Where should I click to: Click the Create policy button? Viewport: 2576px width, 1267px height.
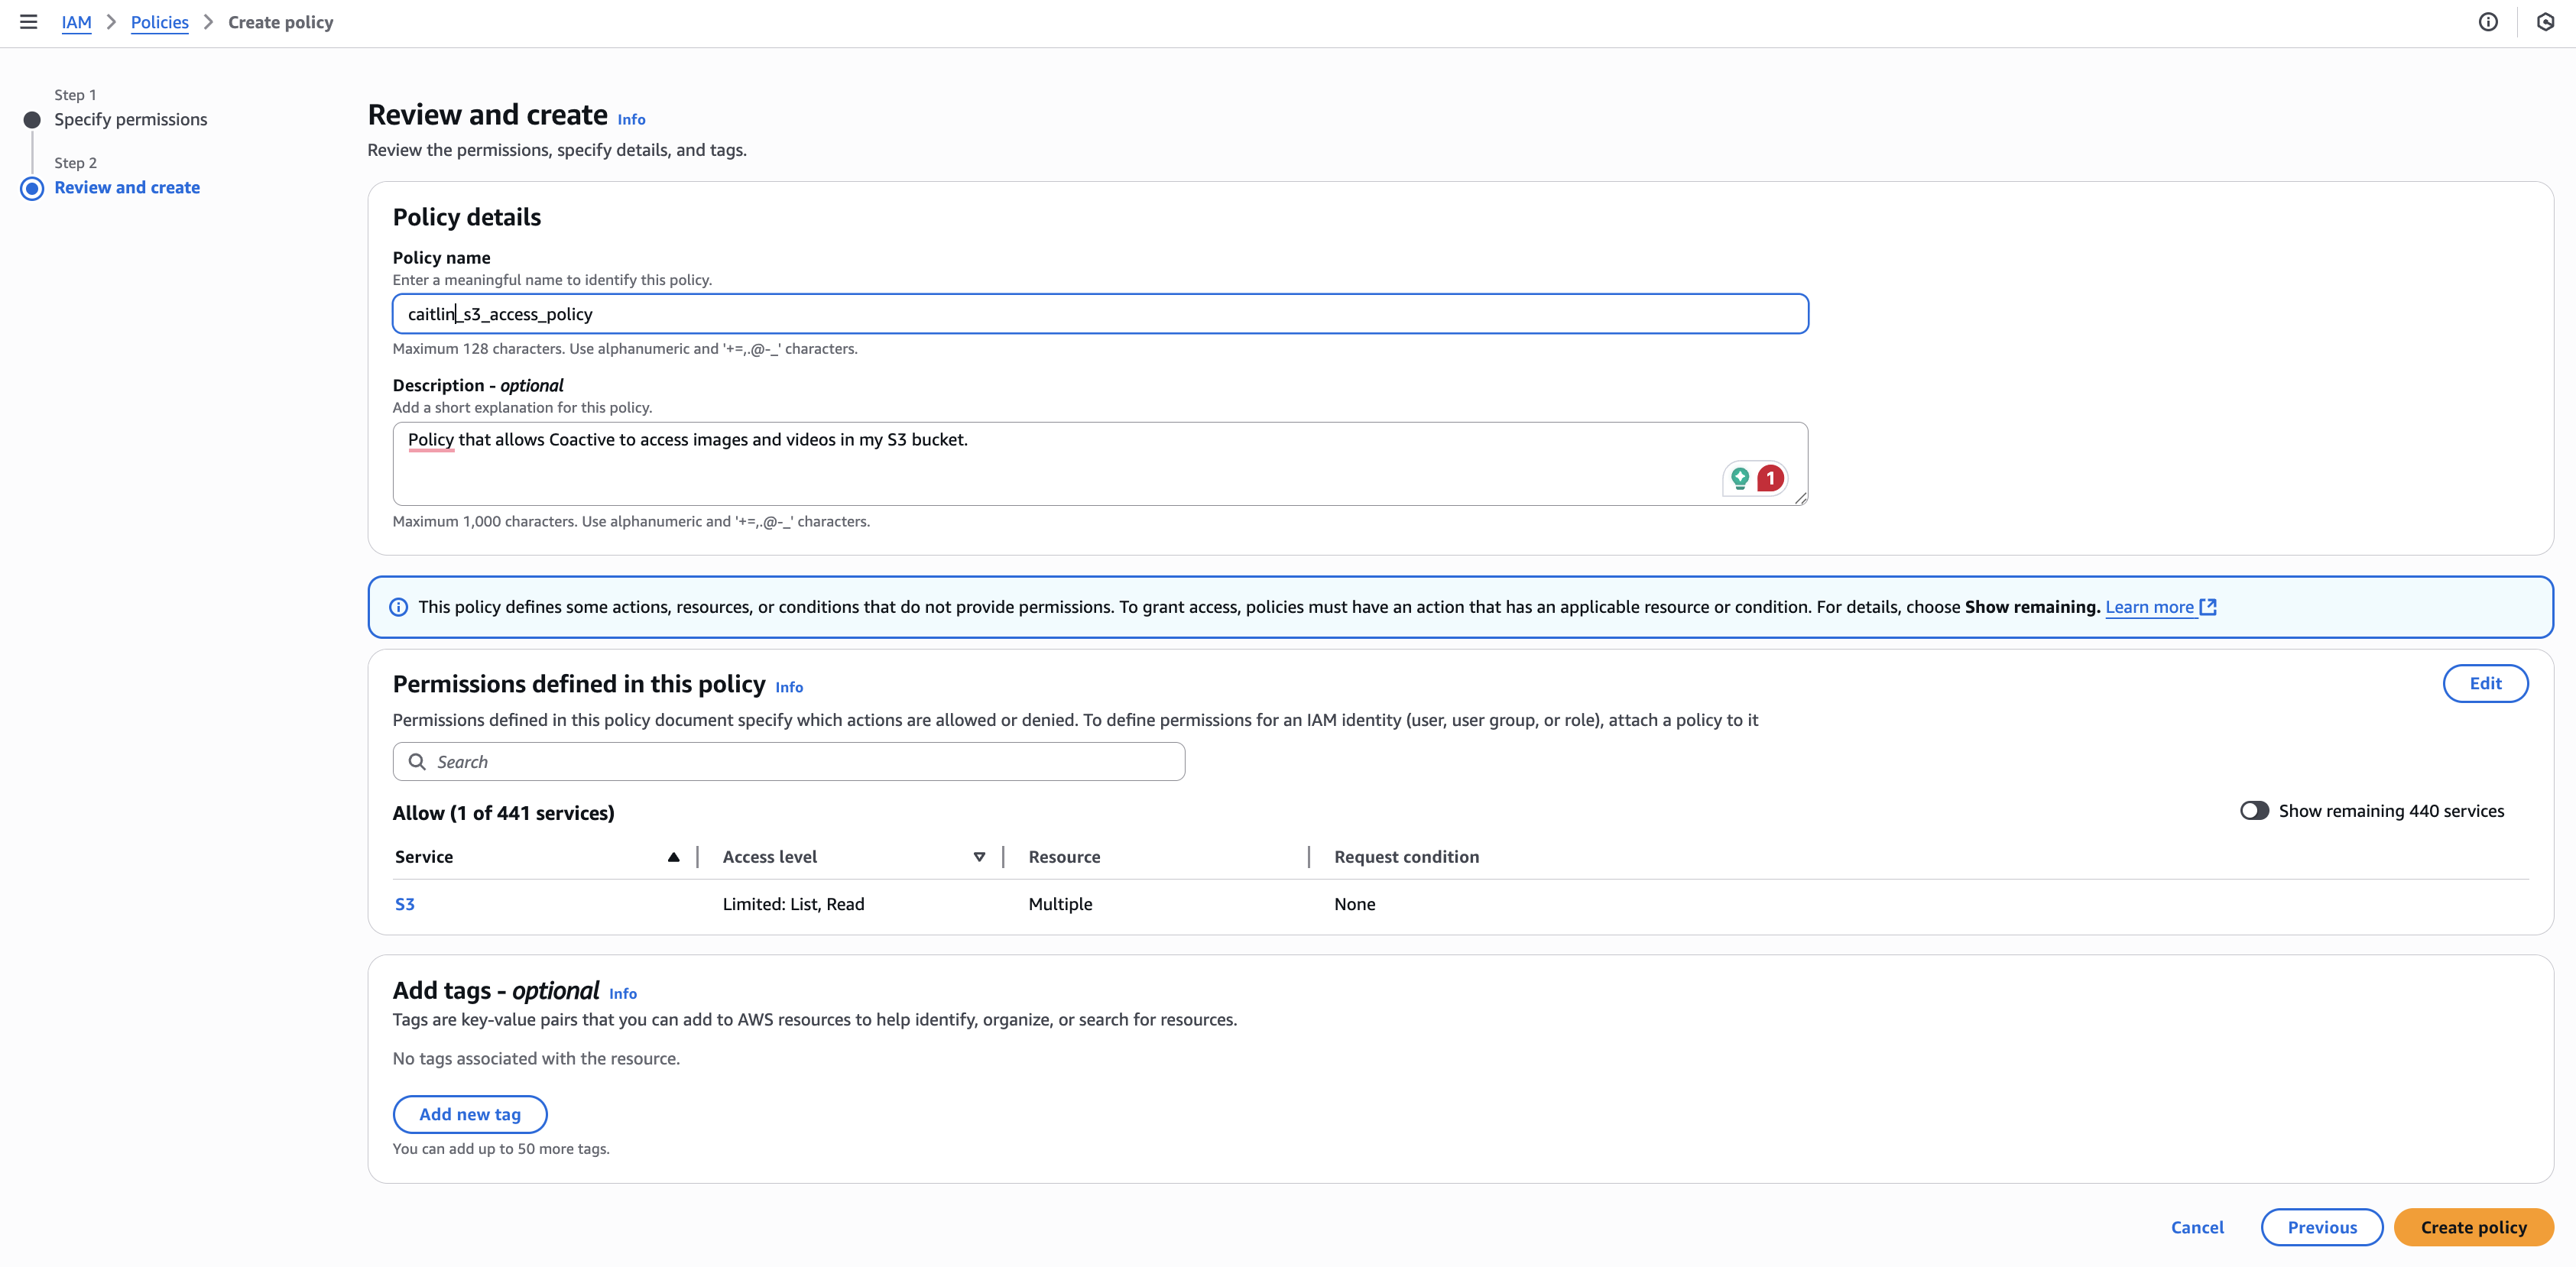2473,1227
